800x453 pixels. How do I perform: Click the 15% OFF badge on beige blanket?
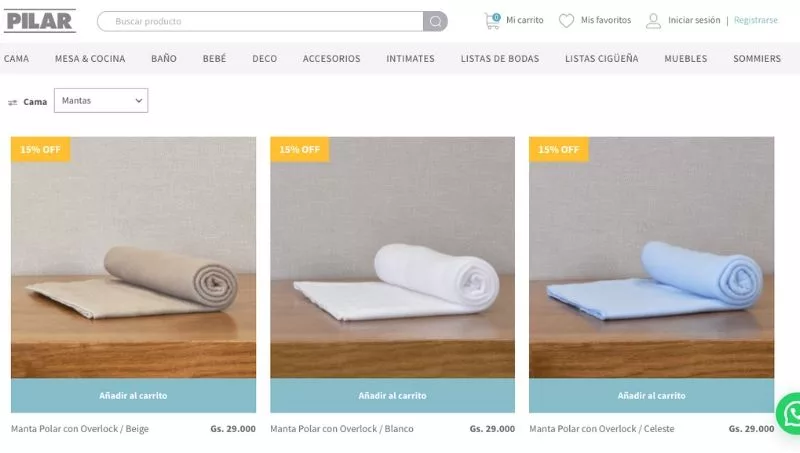coord(40,149)
